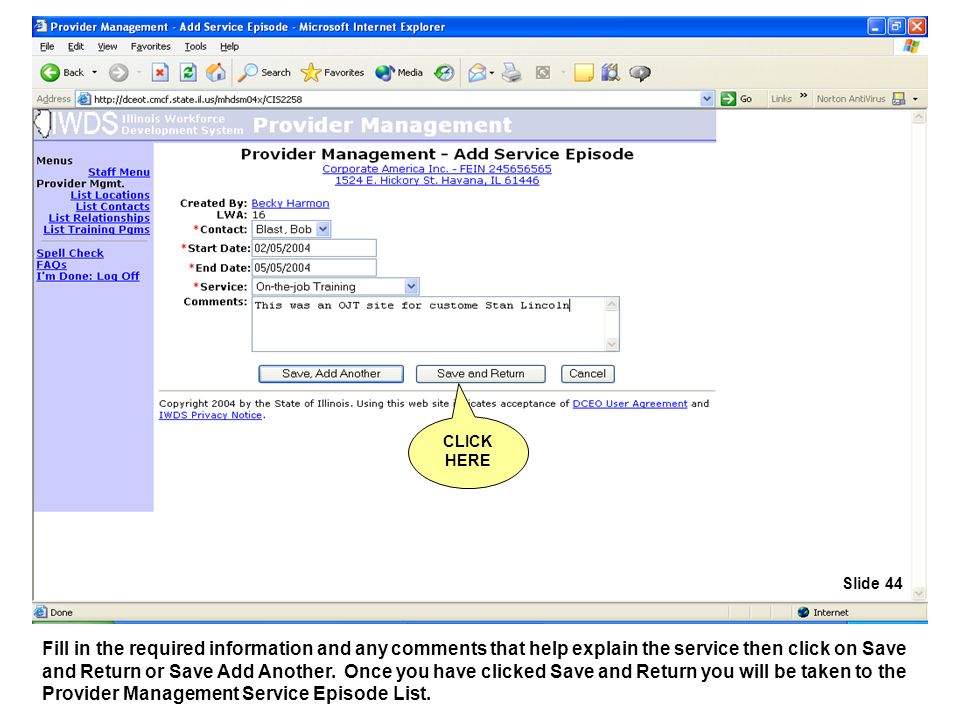960x720 pixels.
Task: Open the DCEO User Agreement link
Action: (630, 403)
